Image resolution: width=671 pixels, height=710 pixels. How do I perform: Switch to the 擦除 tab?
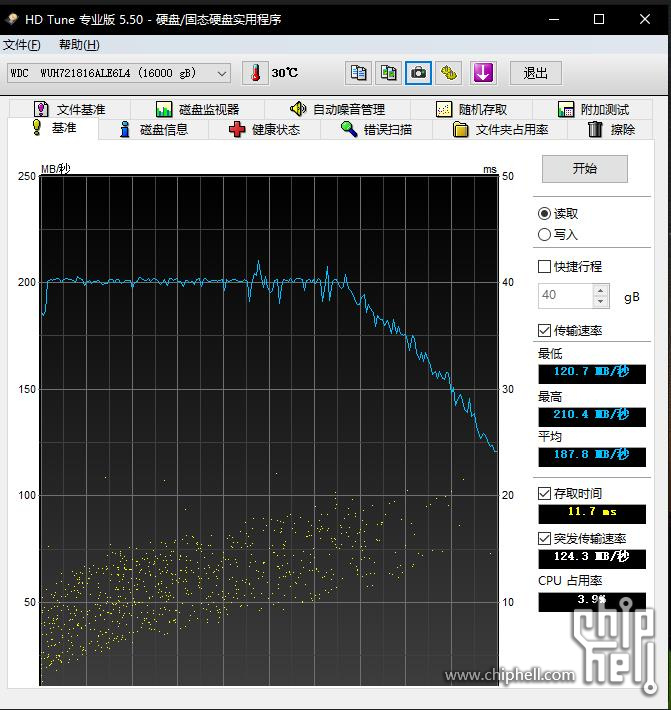(x=611, y=130)
